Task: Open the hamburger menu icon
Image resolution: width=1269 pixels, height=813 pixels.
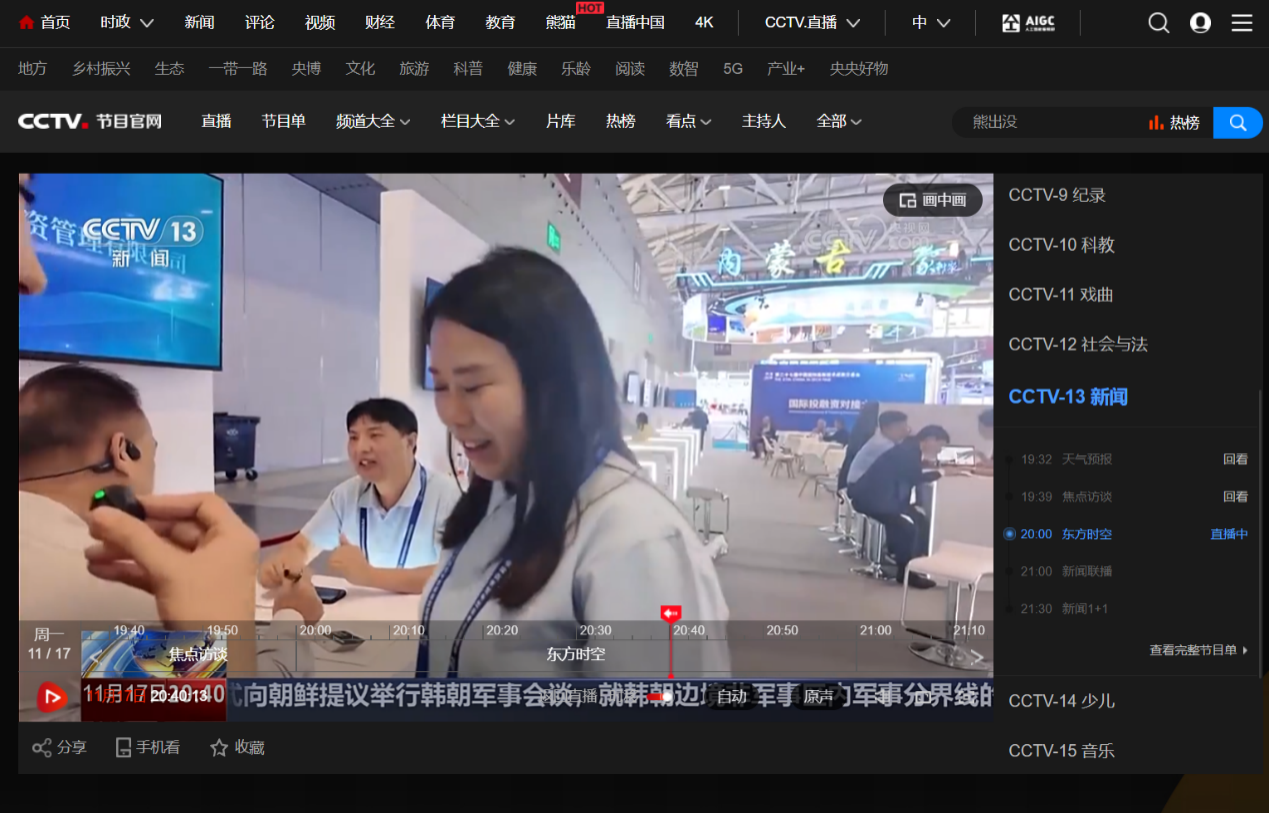Action: [x=1242, y=23]
